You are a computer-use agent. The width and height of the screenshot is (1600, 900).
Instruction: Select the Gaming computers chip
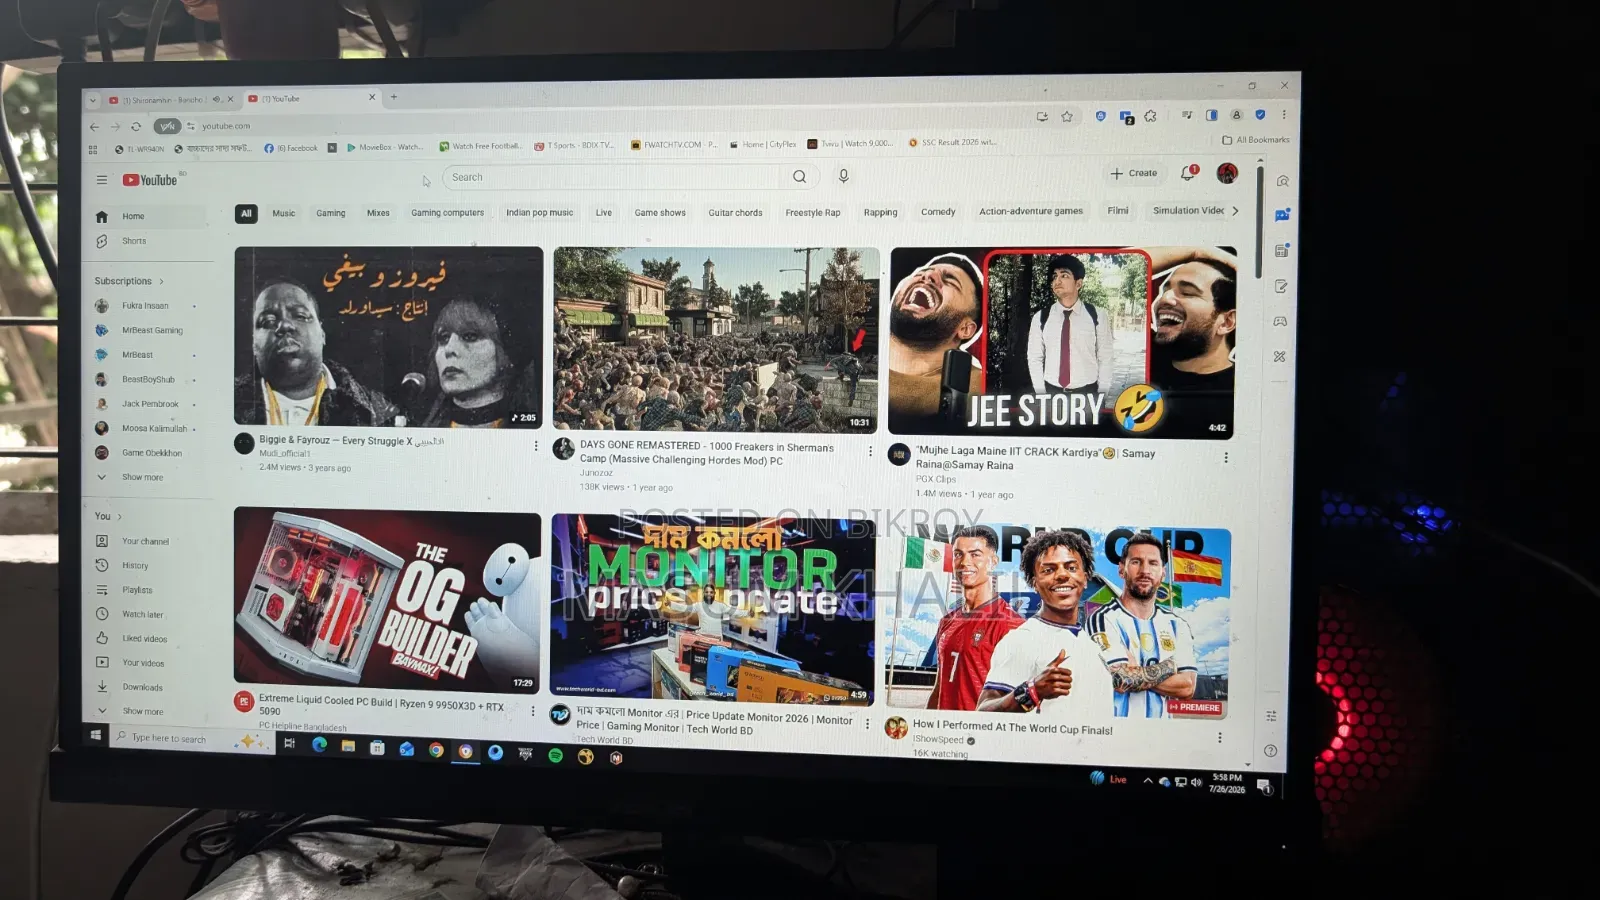(447, 213)
